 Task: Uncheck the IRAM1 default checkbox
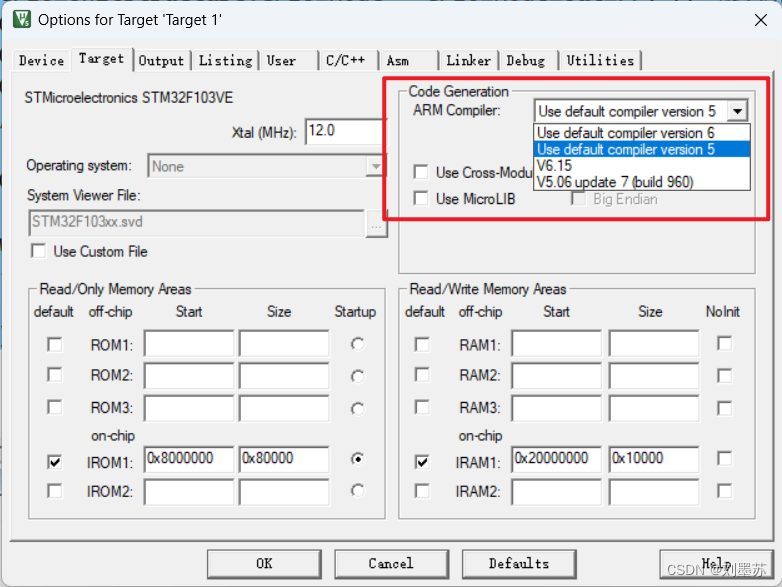pos(422,462)
